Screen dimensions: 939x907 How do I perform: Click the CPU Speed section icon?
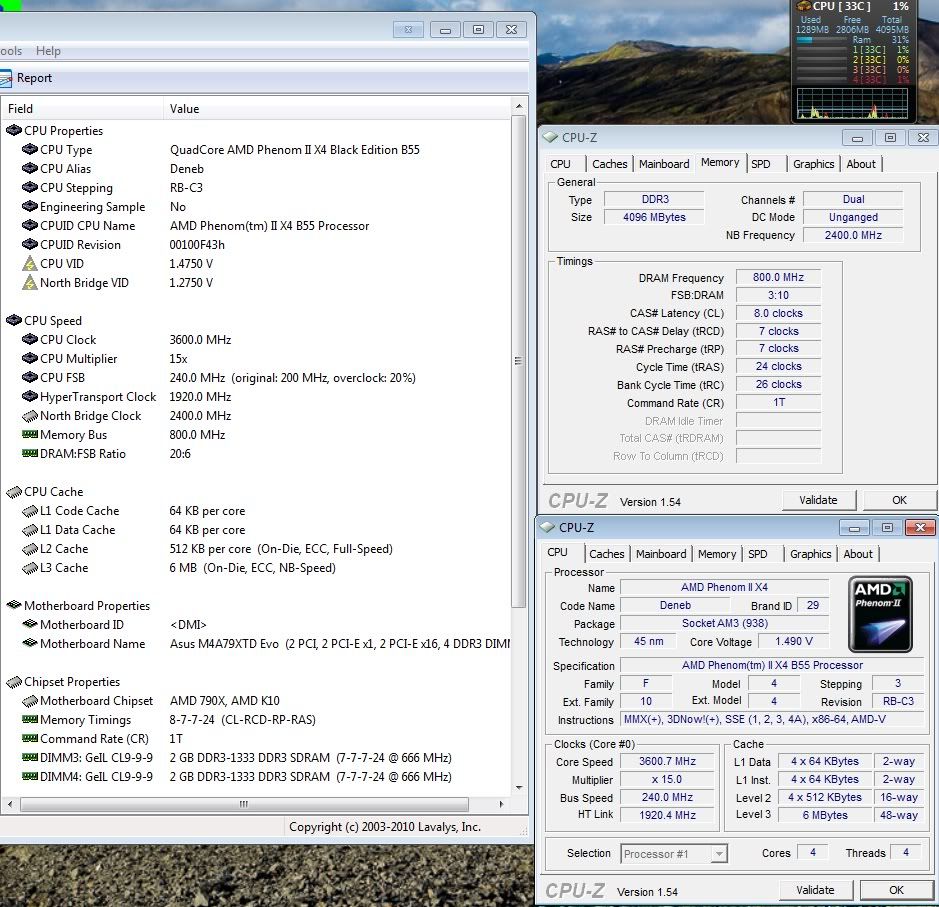13,320
